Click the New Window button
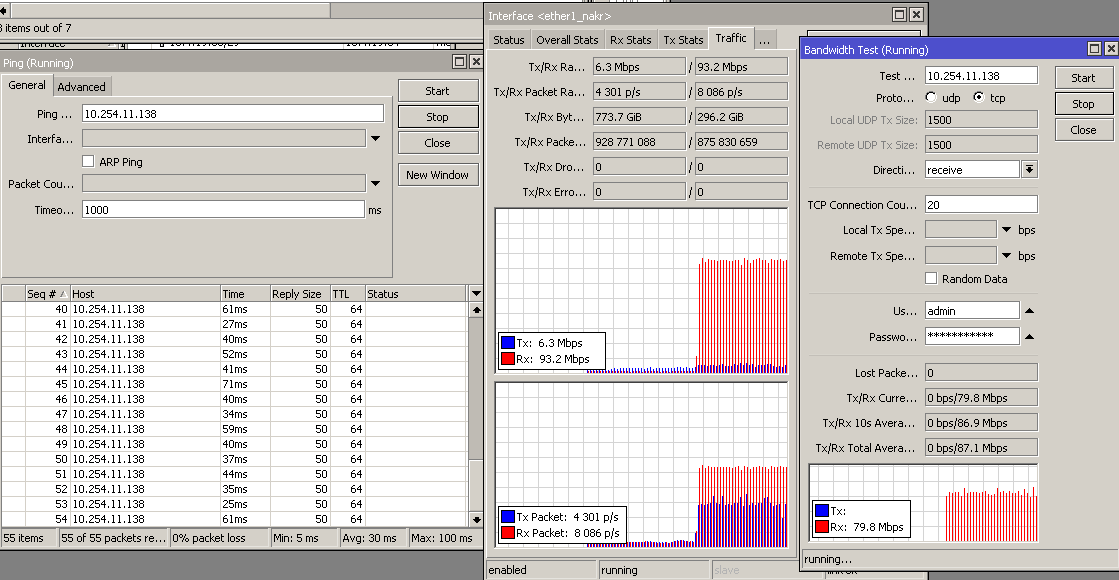This screenshot has height=580, width=1119. [437, 175]
